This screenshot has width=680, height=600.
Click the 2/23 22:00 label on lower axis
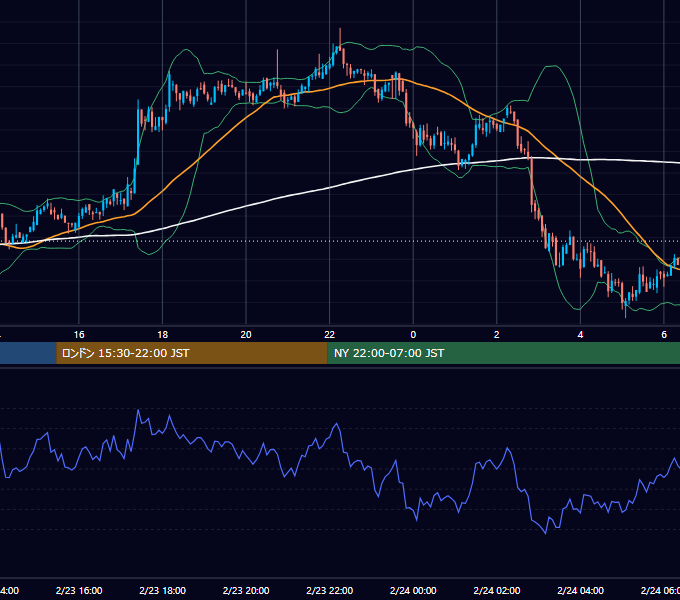click(x=330, y=590)
